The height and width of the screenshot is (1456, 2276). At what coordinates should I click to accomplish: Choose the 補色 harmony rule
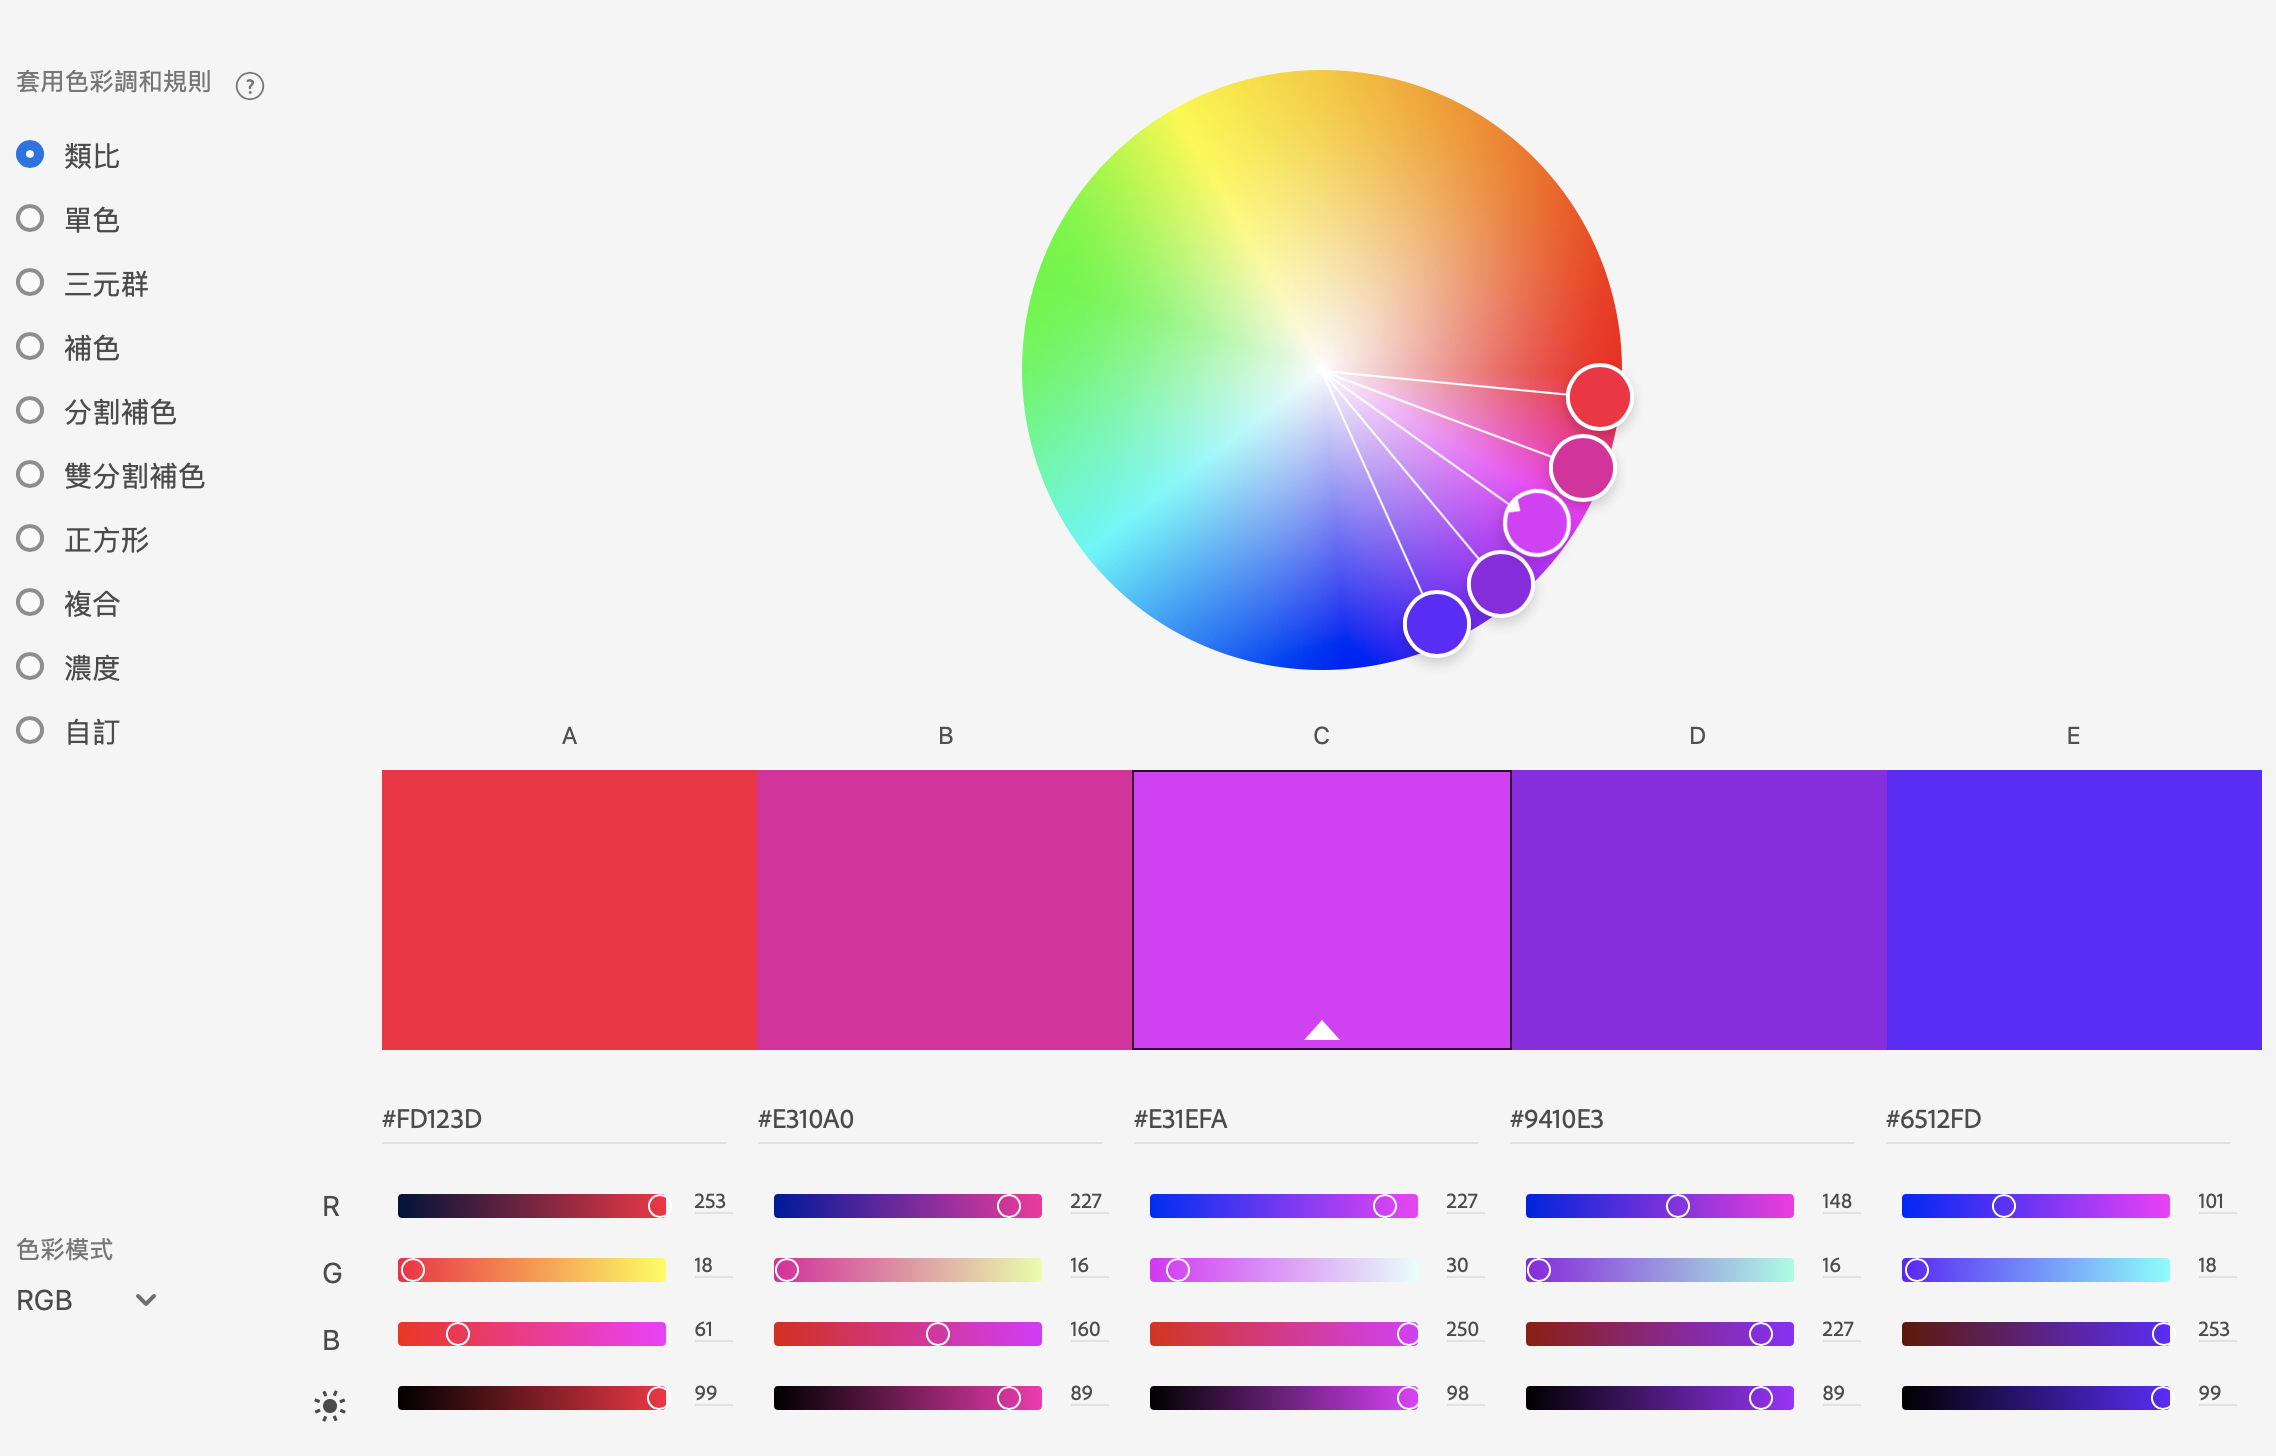coord(31,347)
